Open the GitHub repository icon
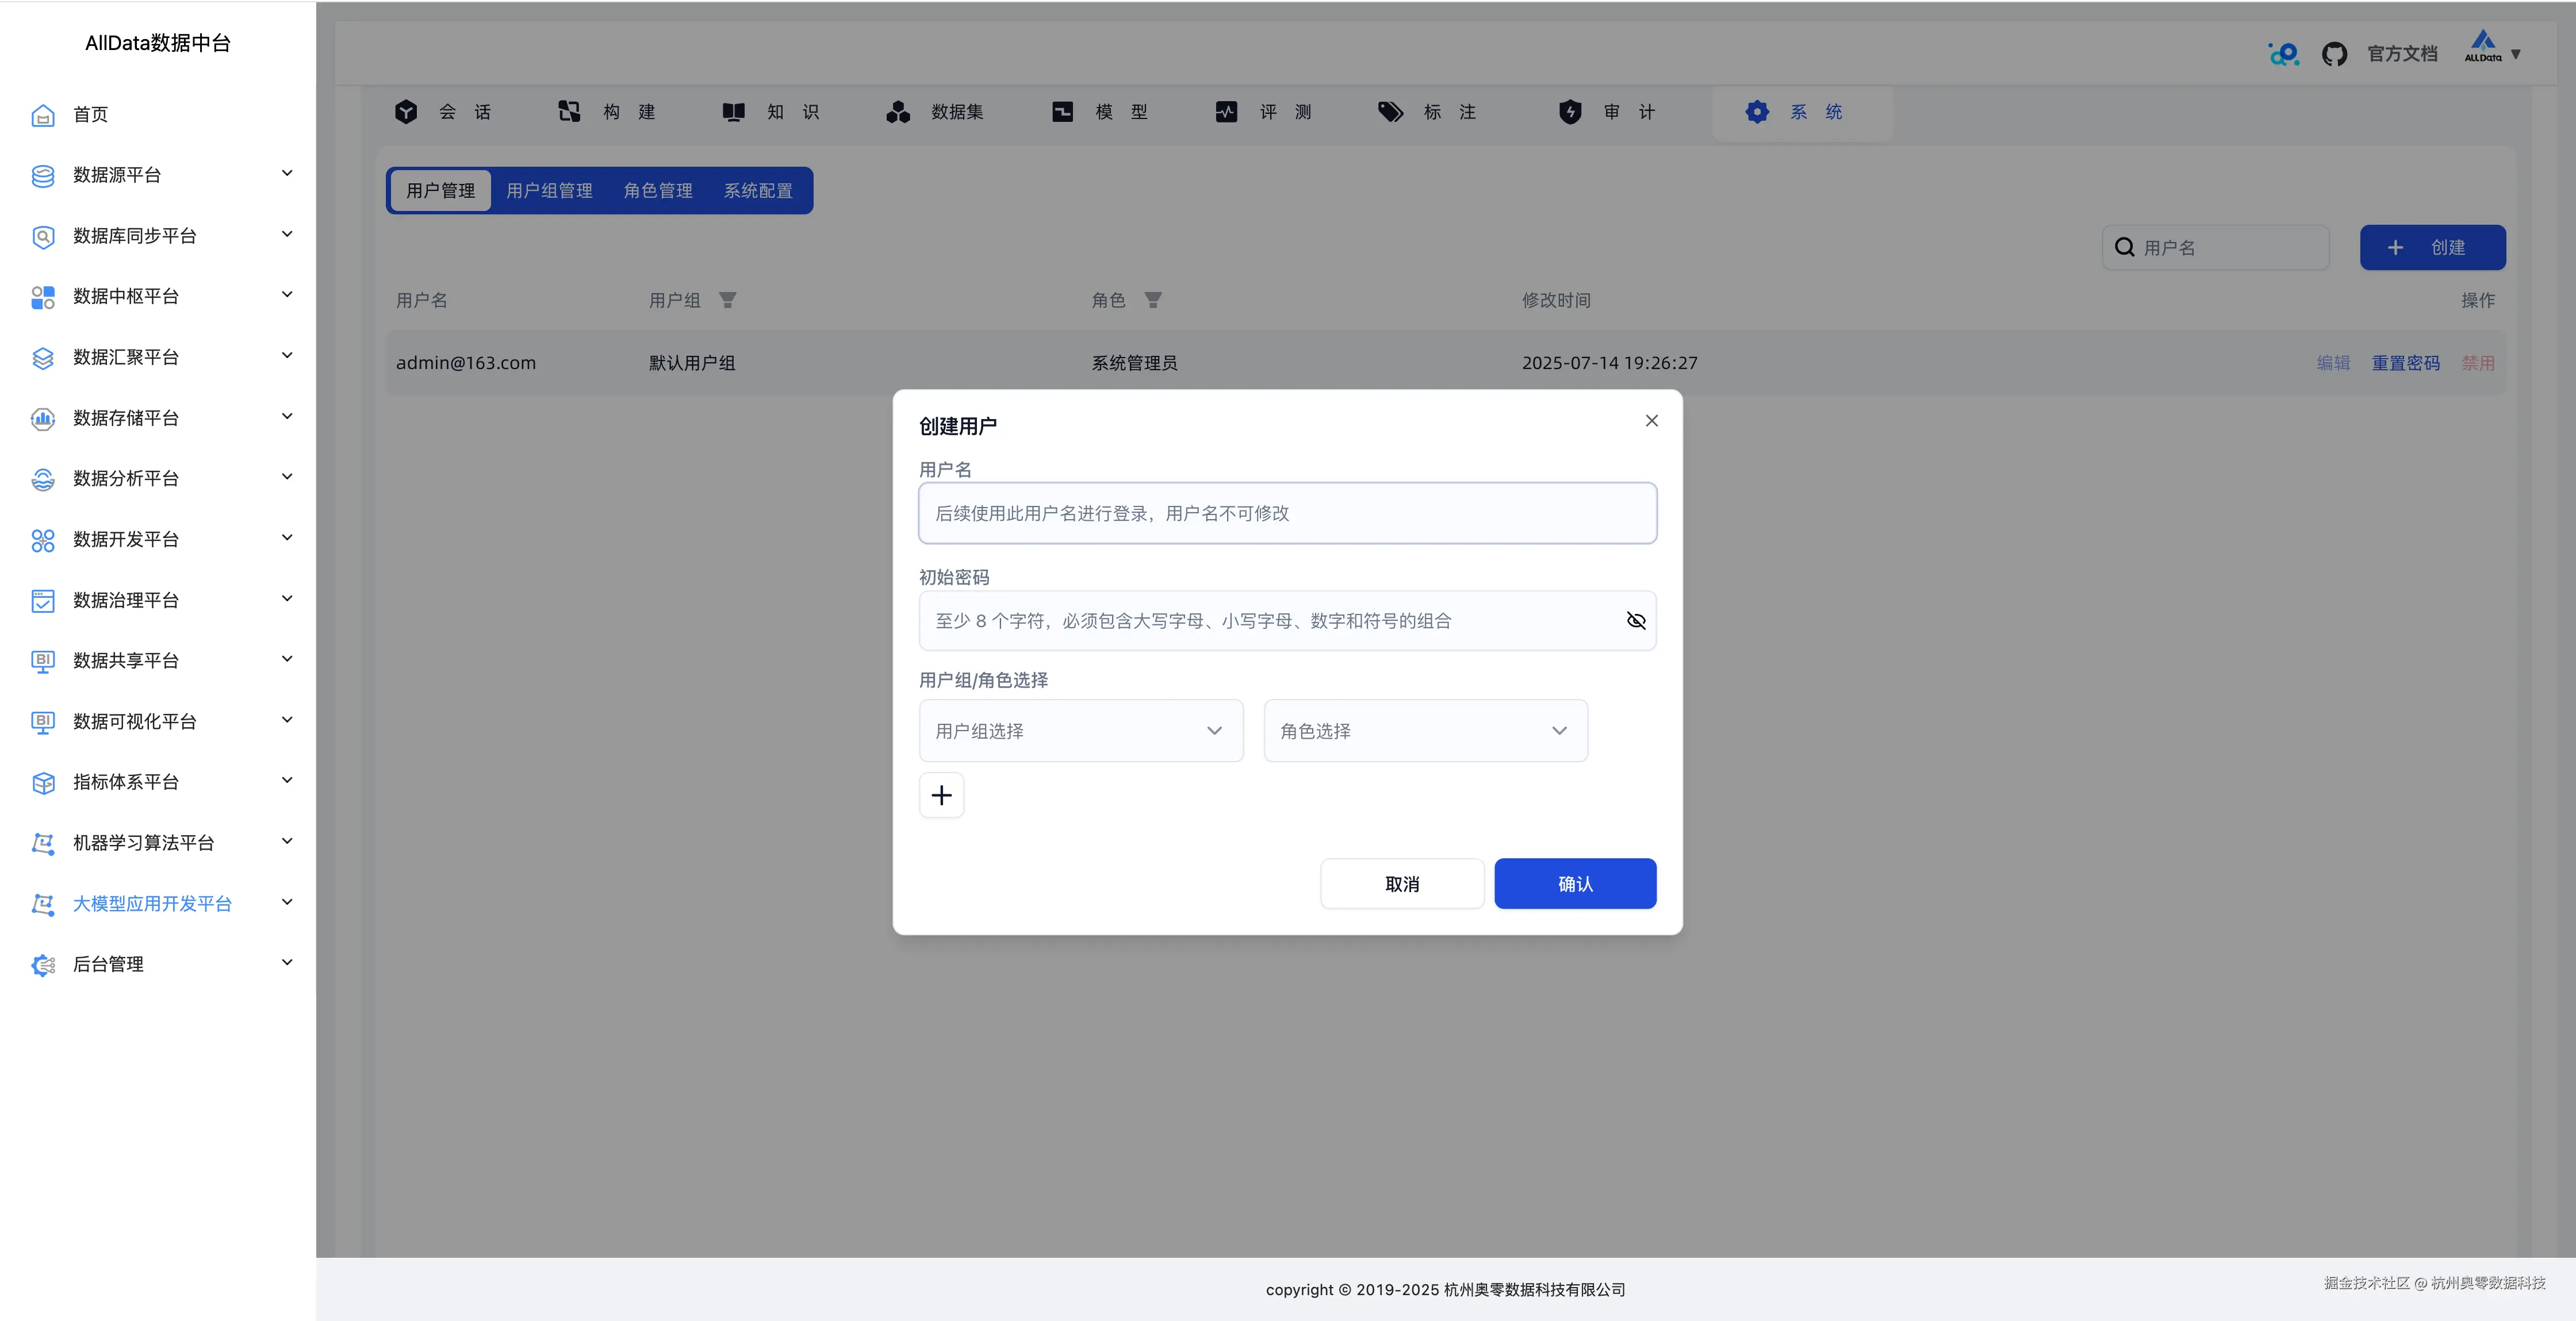The height and width of the screenshot is (1321, 2576). click(x=2335, y=53)
